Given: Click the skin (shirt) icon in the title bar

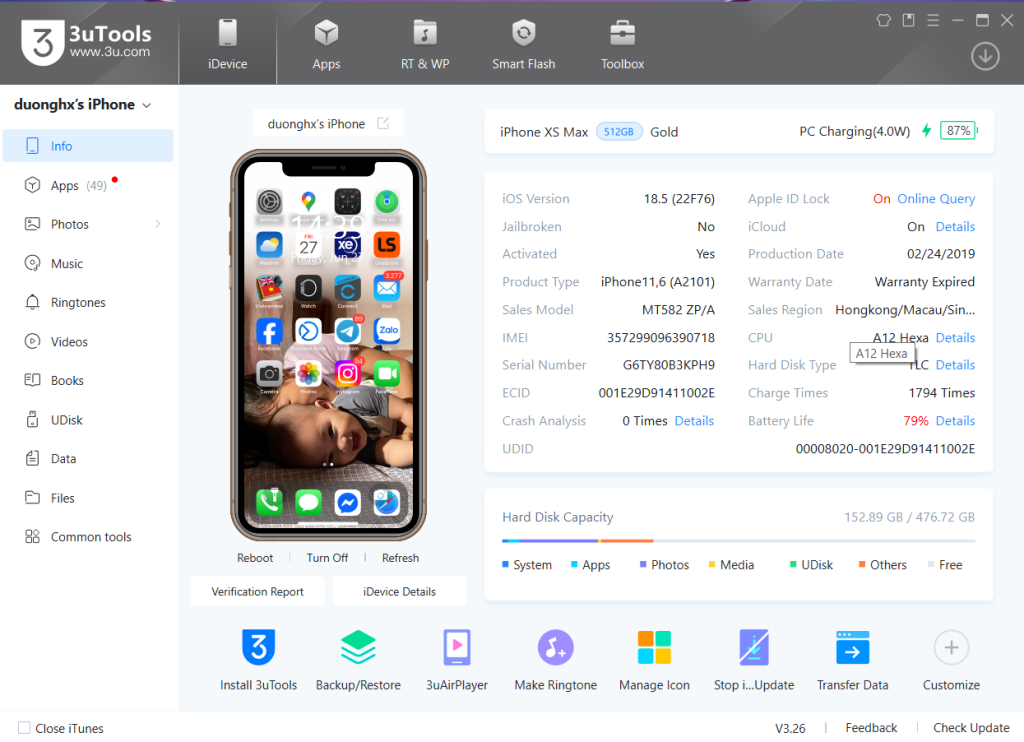Looking at the screenshot, I should coord(883,20).
